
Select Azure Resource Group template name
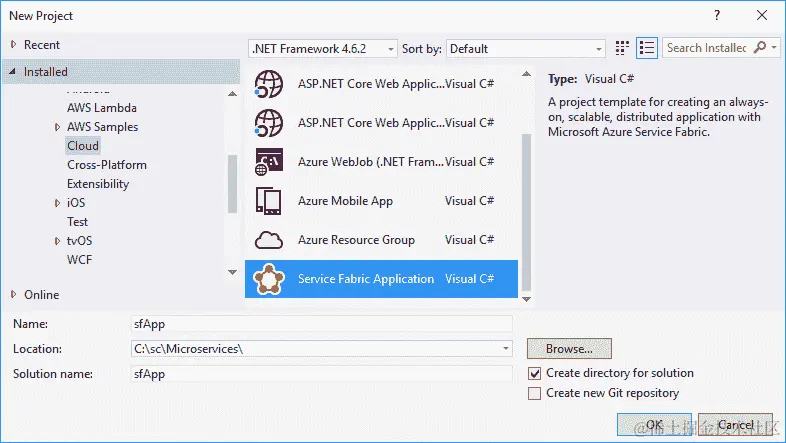[356, 240]
